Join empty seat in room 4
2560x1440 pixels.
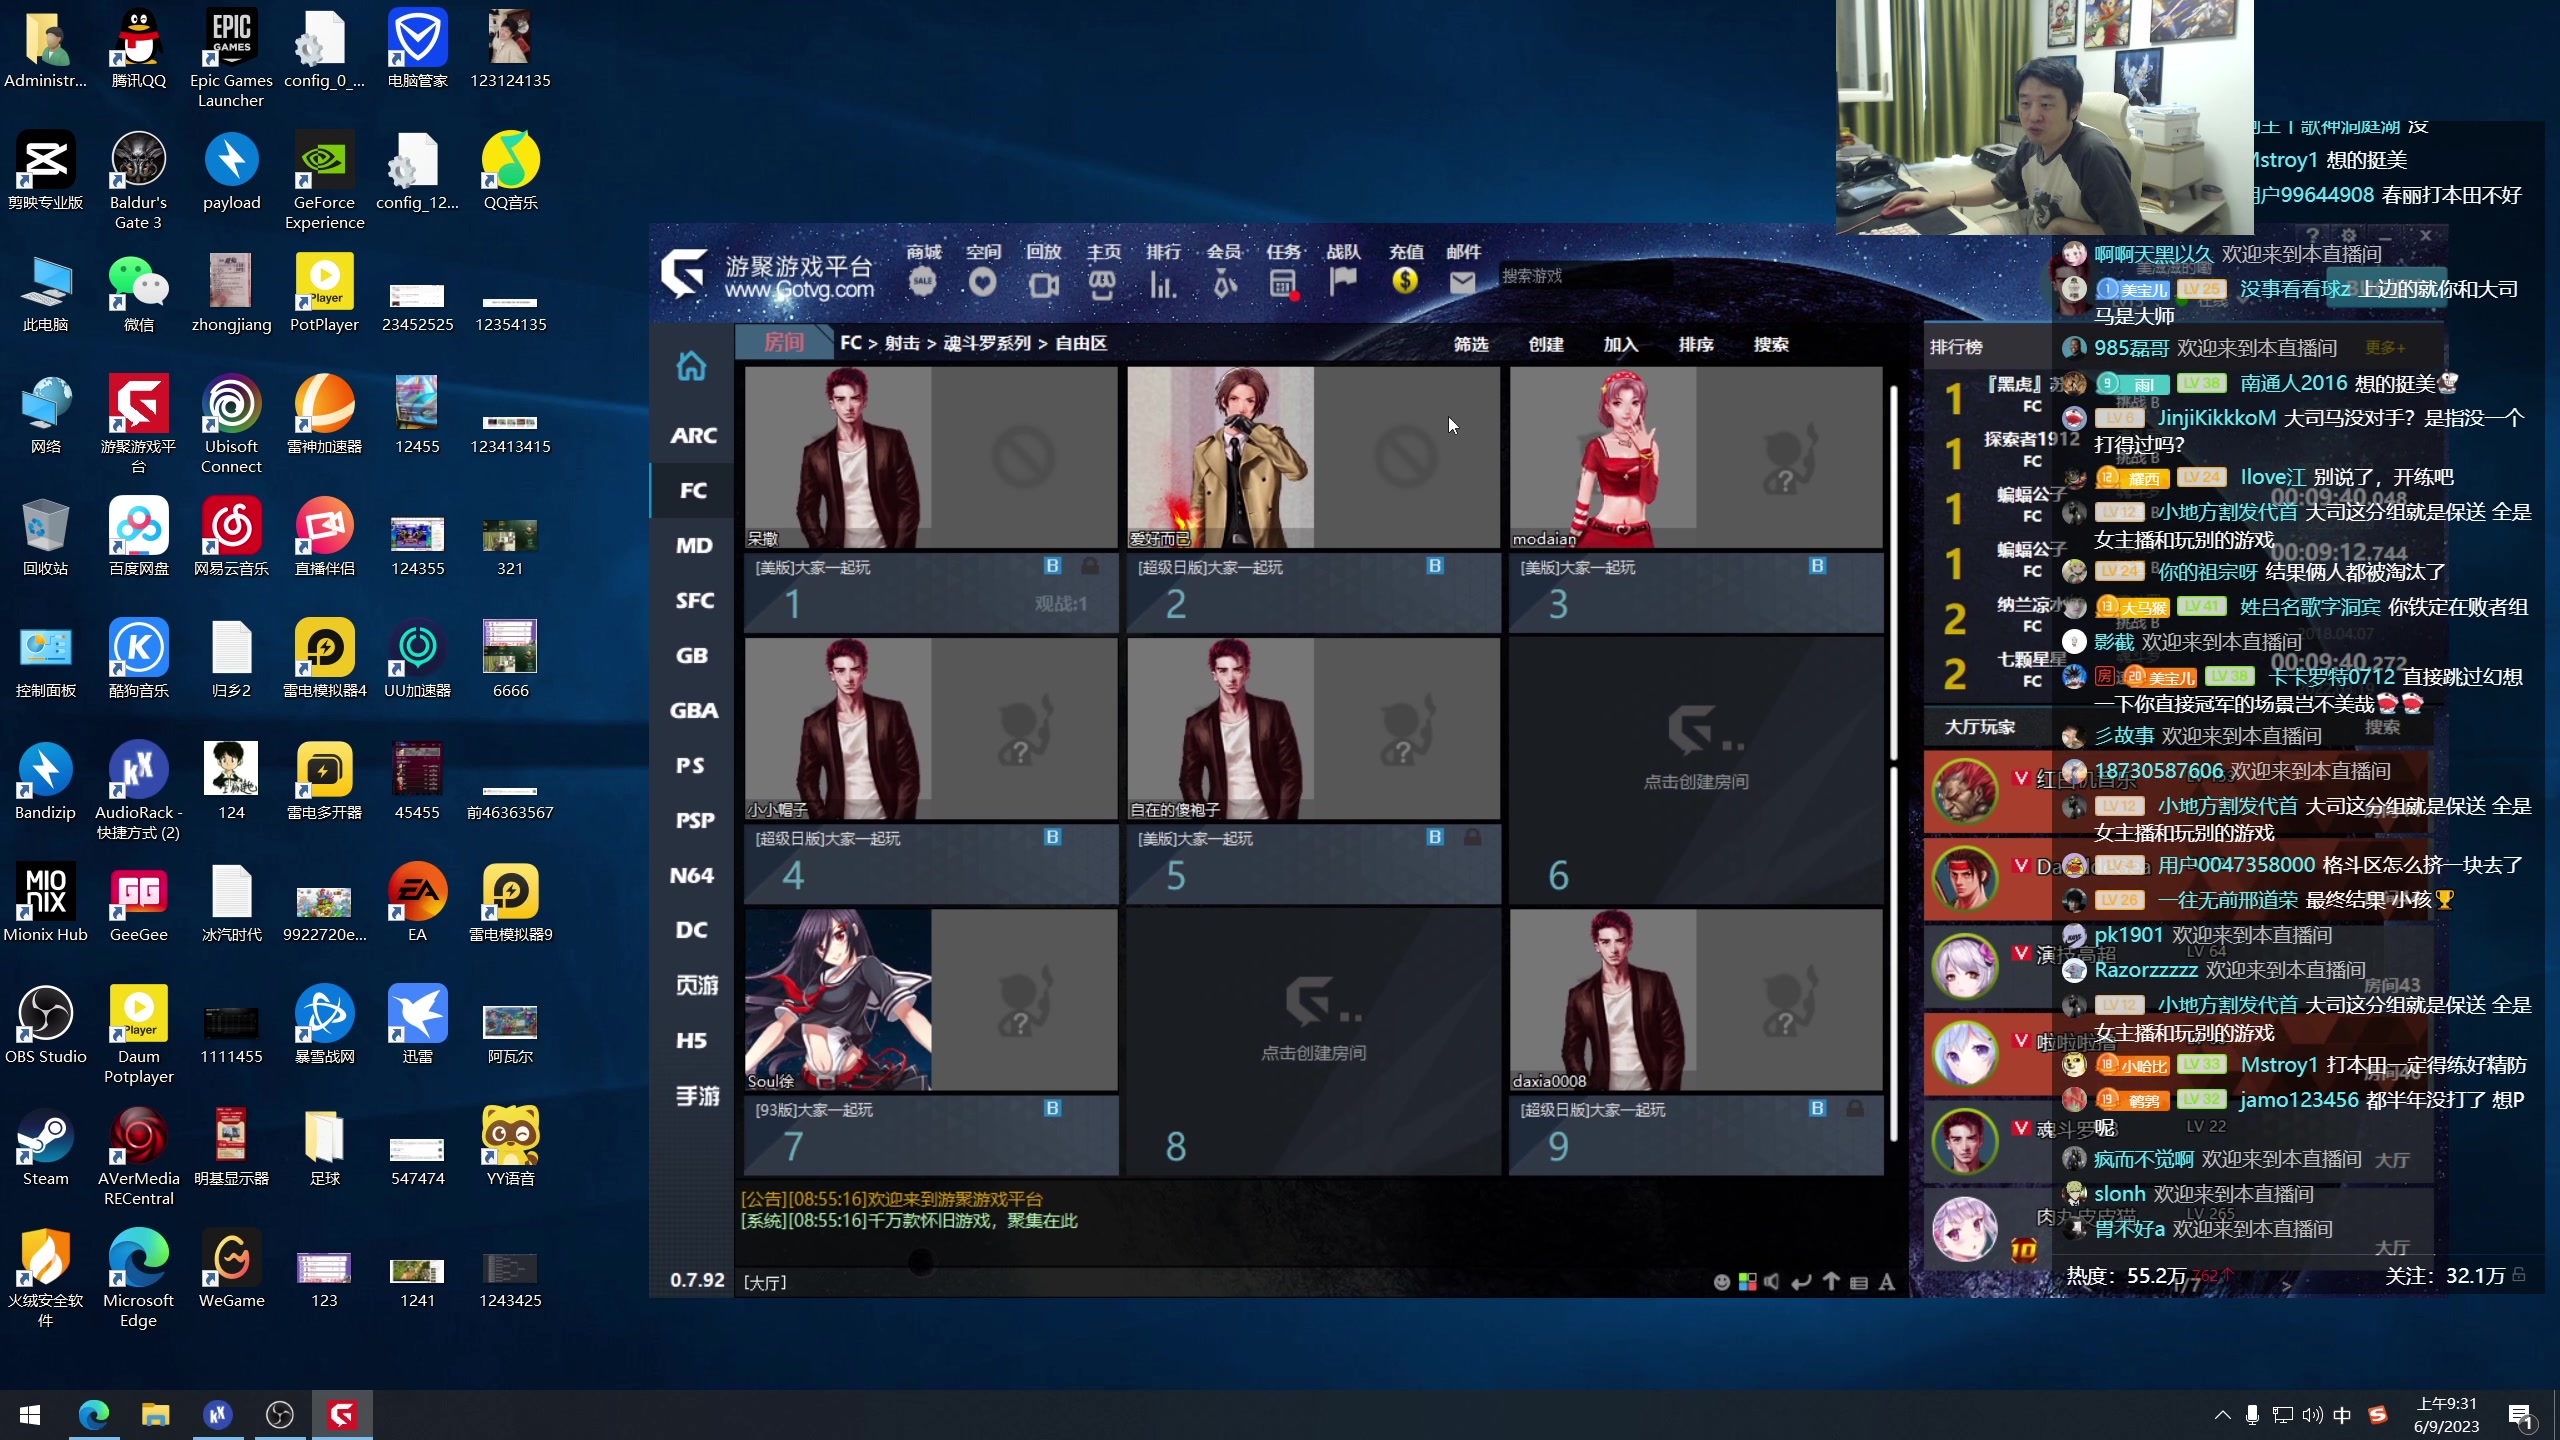point(1024,729)
